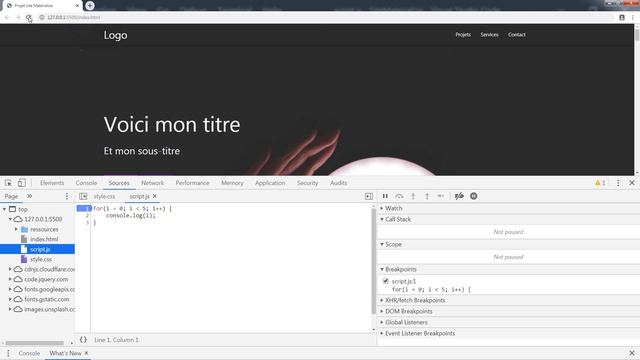Screen dimensions: 640x360
Task: Switch to the Elements tab
Action: pyautogui.click(x=52, y=183)
